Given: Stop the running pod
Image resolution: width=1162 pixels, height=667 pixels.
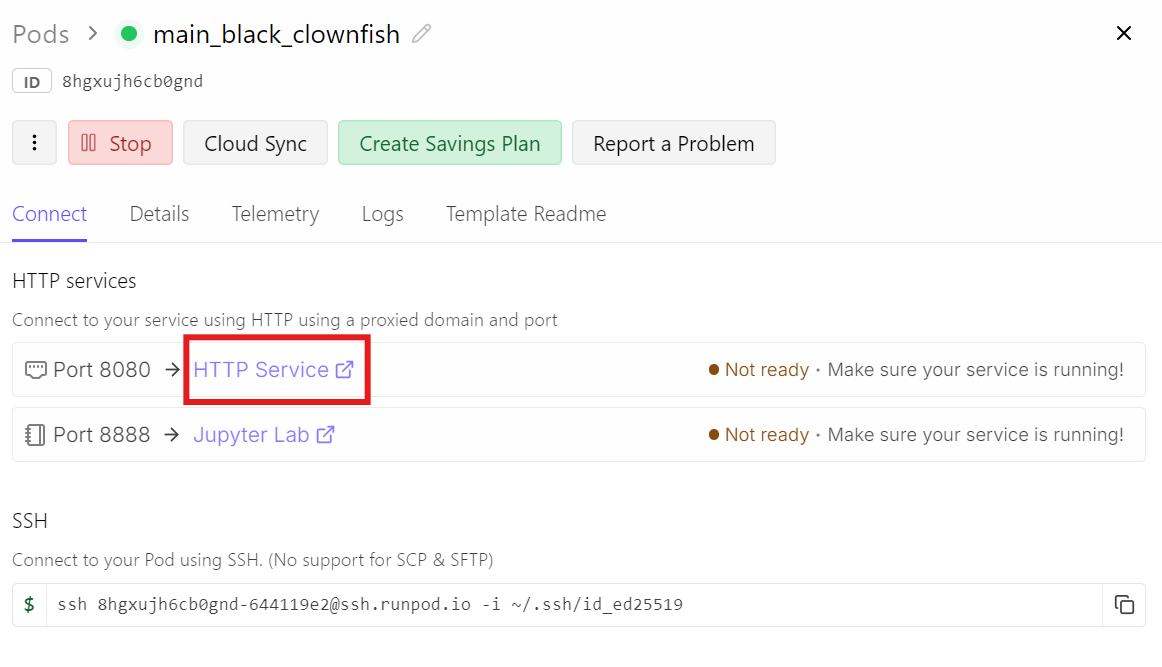Looking at the screenshot, I should coord(120,143).
